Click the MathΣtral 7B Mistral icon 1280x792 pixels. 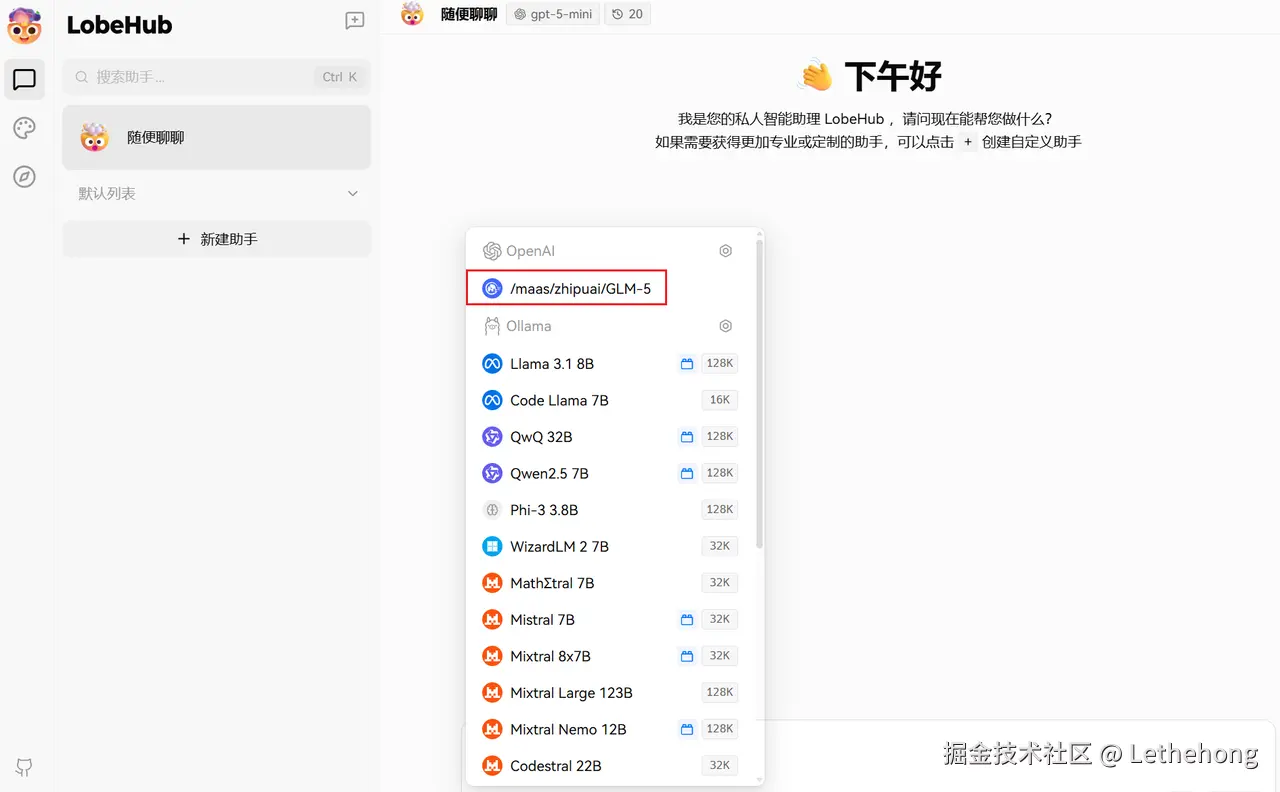click(x=492, y=583)
